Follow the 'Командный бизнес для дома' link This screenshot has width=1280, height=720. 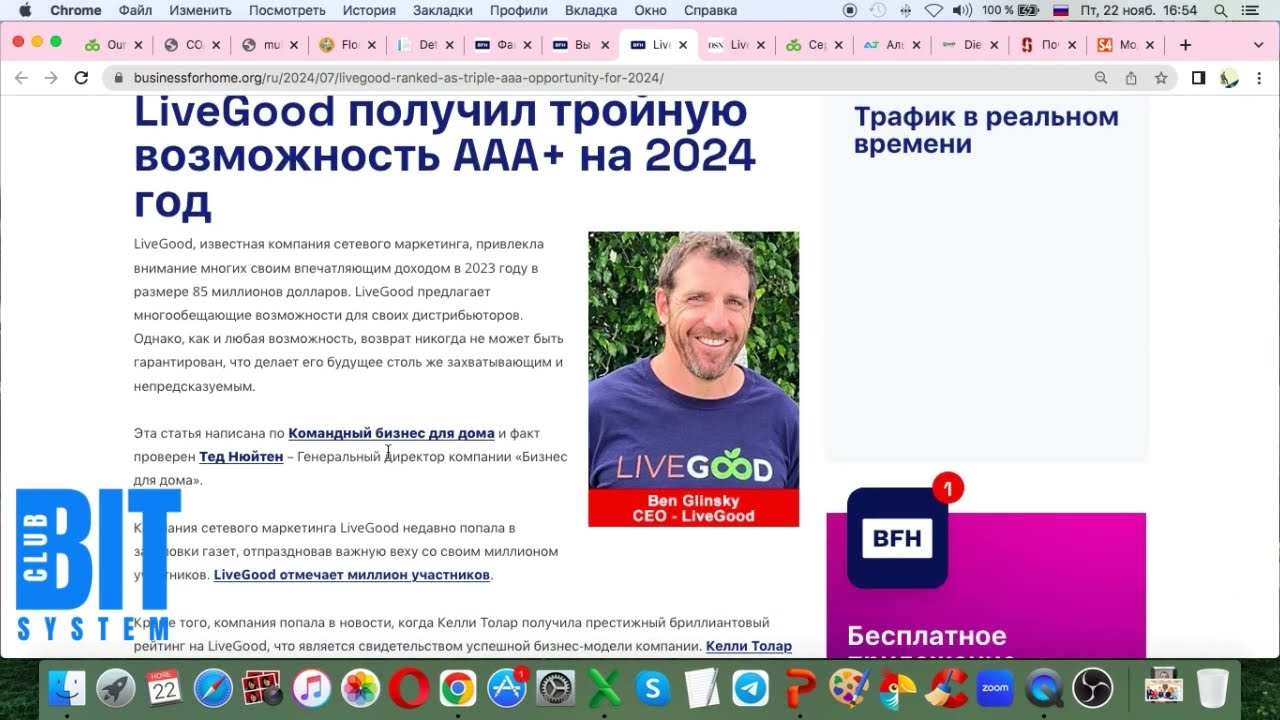tap(391, 433)
